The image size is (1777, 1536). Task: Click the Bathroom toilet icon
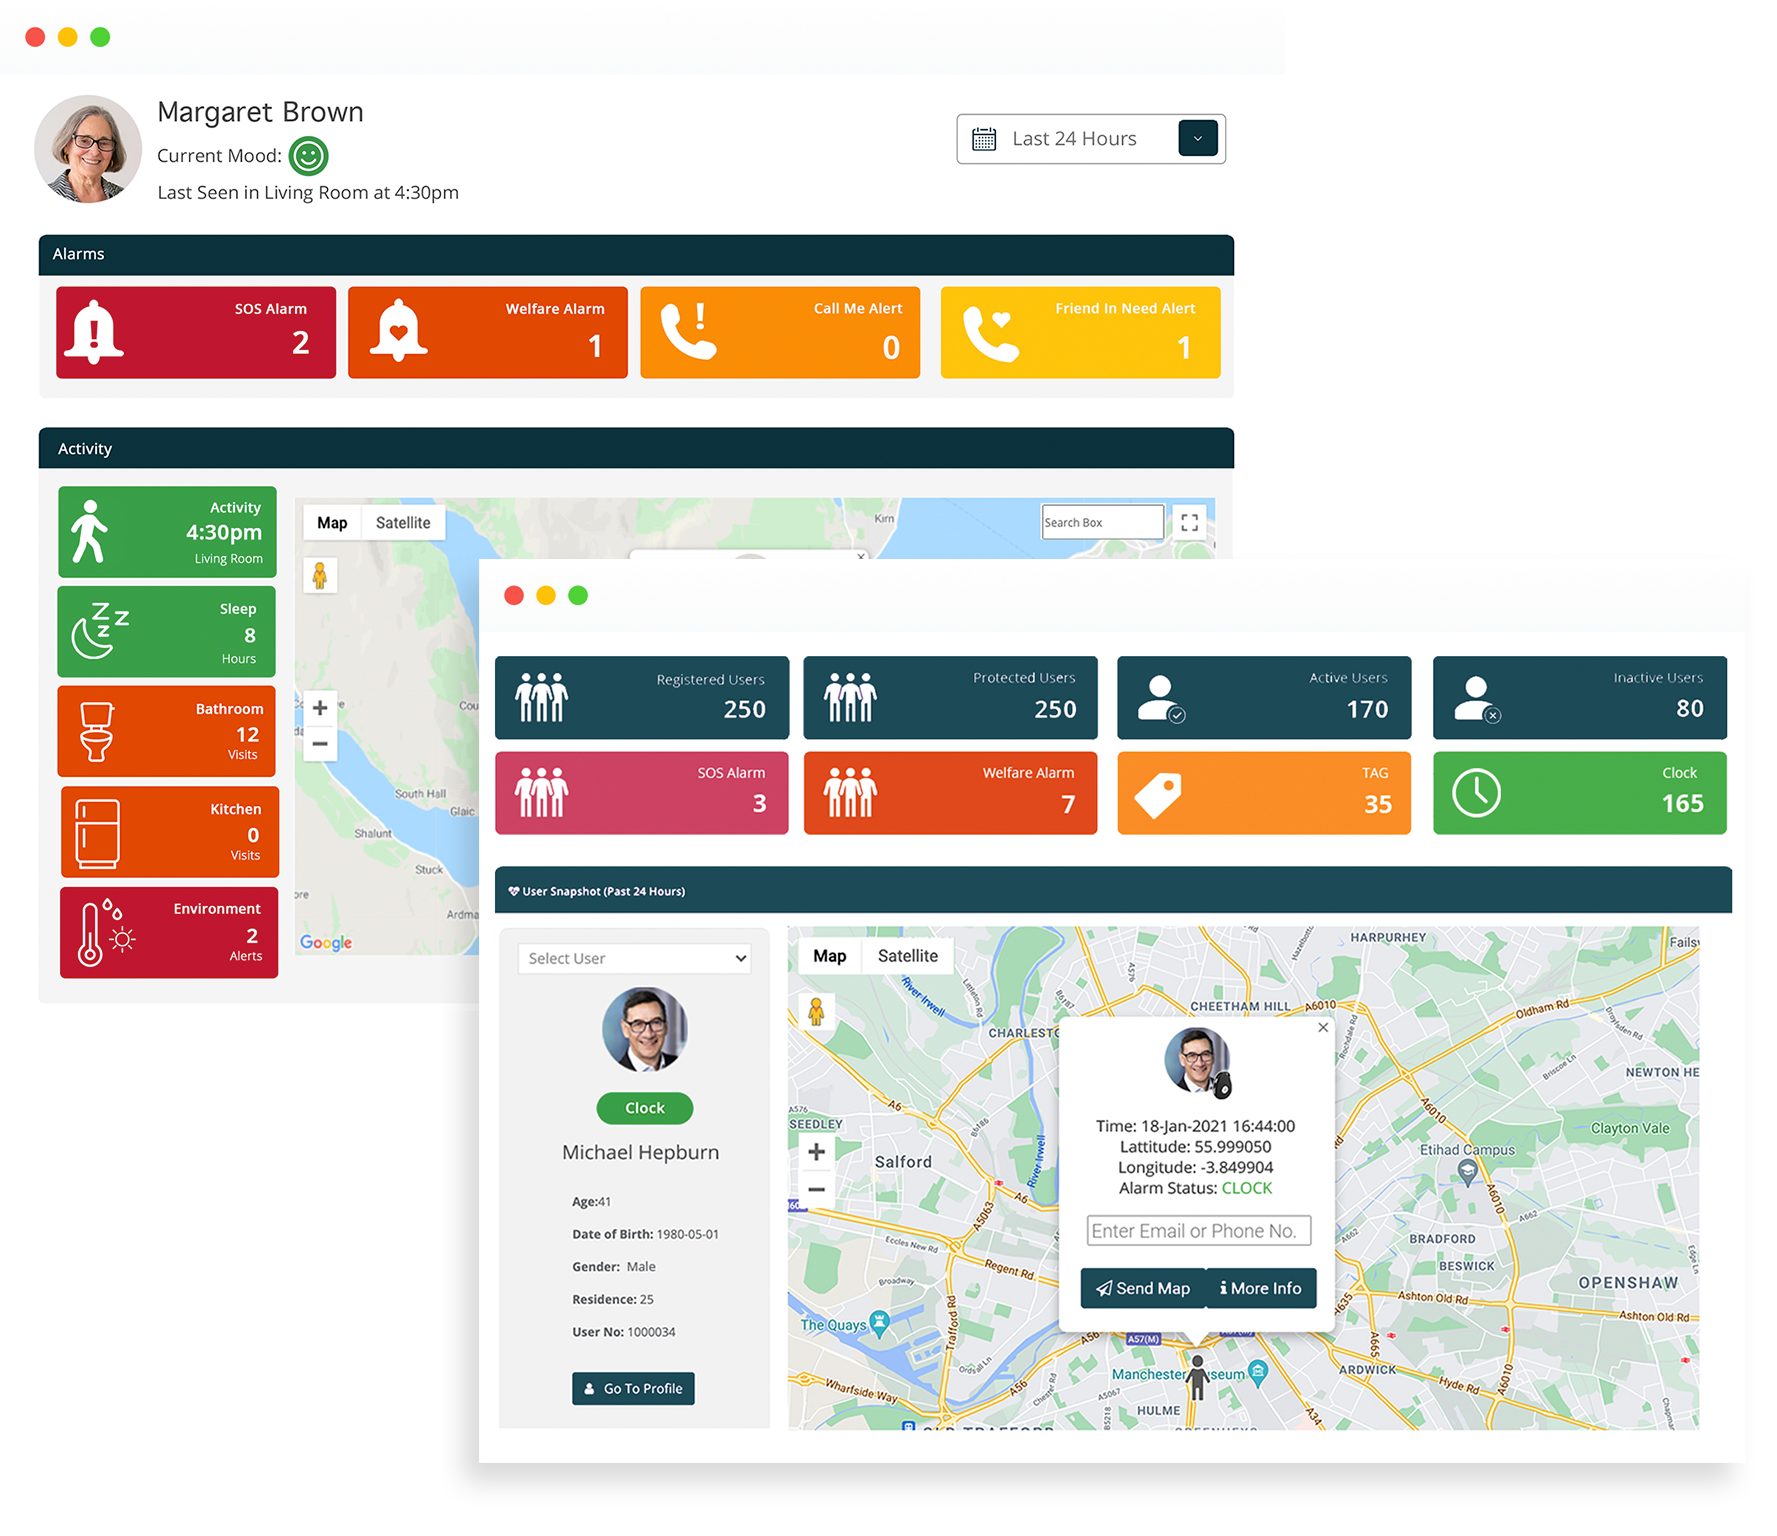[96, 732]
